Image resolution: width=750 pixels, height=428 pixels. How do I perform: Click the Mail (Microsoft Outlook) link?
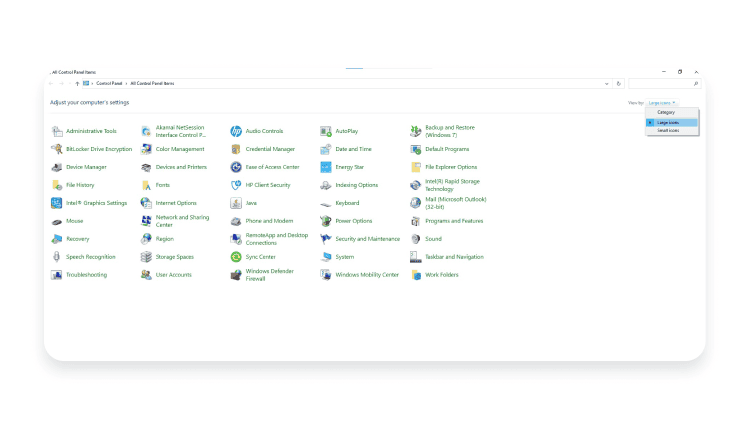tap(456, 203)
